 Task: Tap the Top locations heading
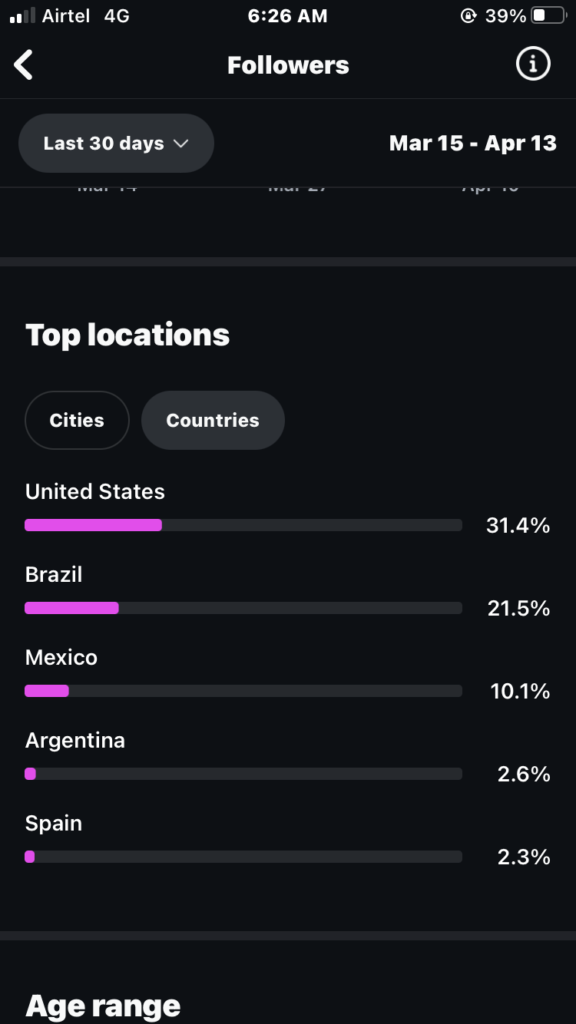[127, 335]
